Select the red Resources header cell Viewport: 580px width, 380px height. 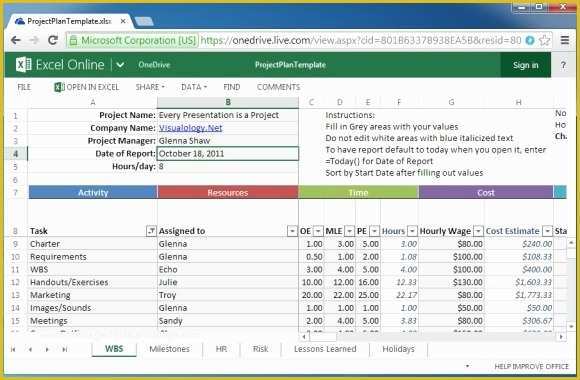click(228, 192)
